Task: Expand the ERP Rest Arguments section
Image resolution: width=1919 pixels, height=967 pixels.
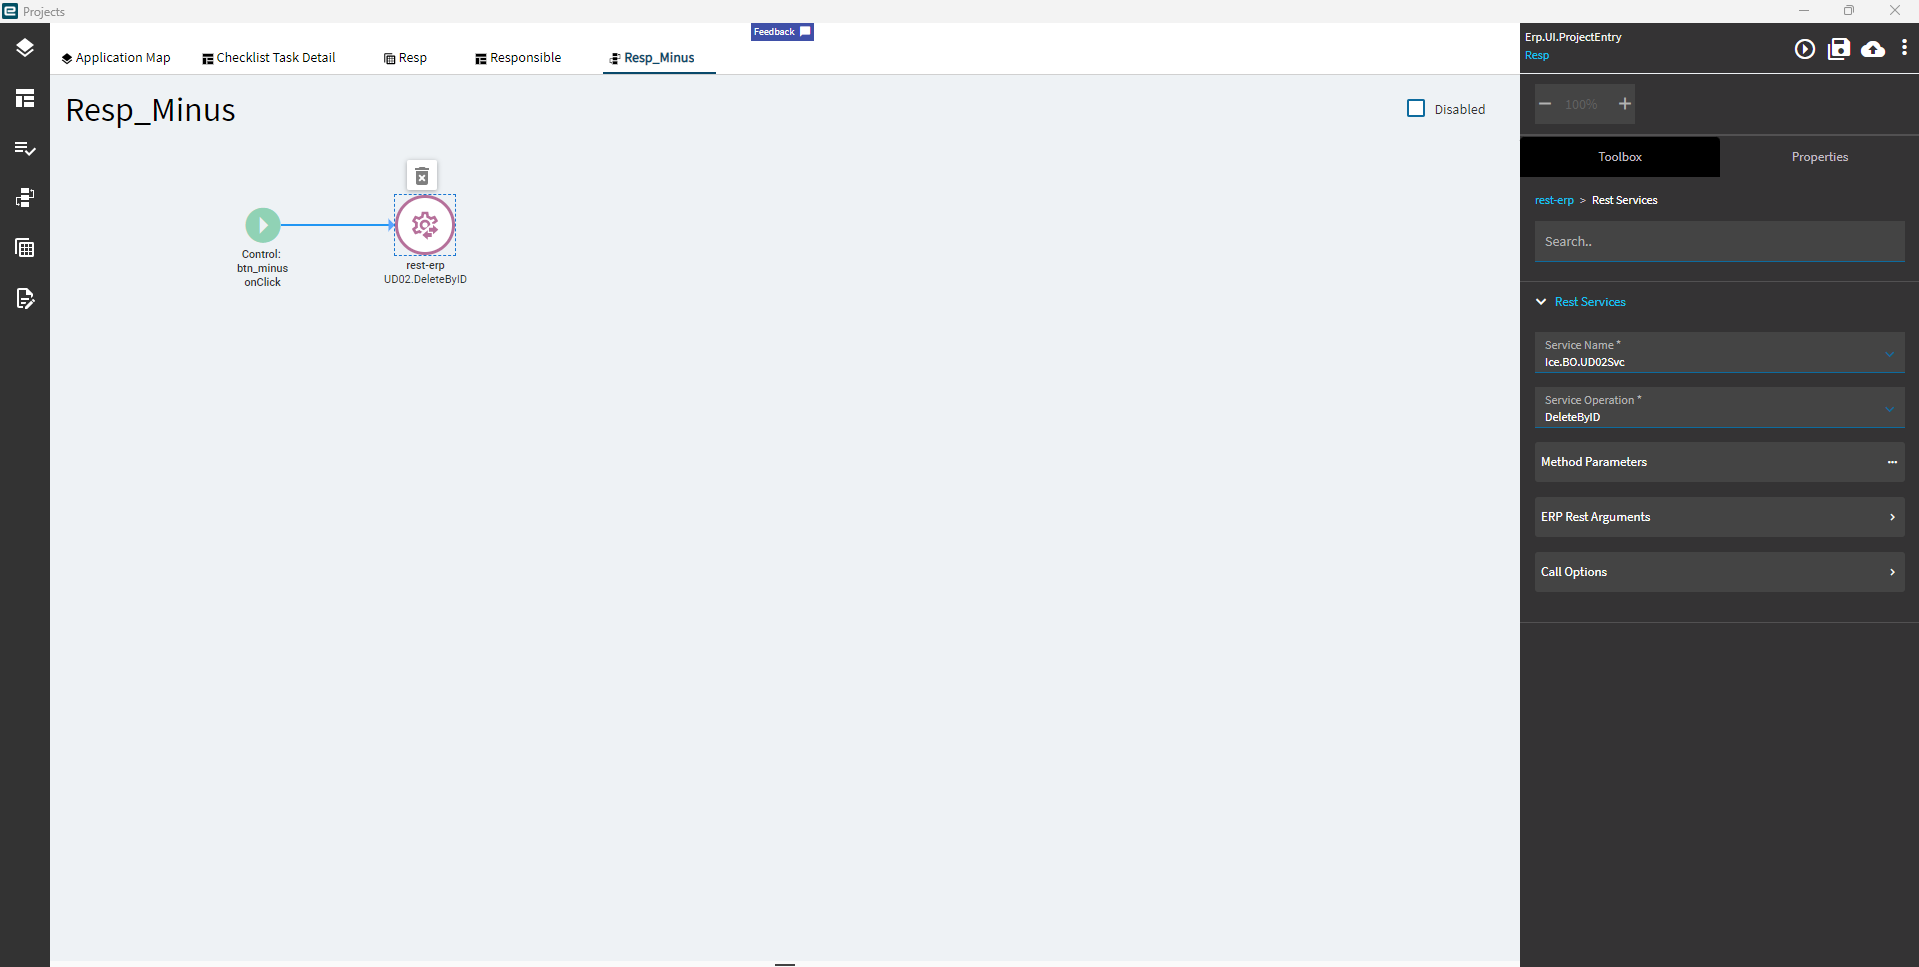Action: pos(1891,517)
